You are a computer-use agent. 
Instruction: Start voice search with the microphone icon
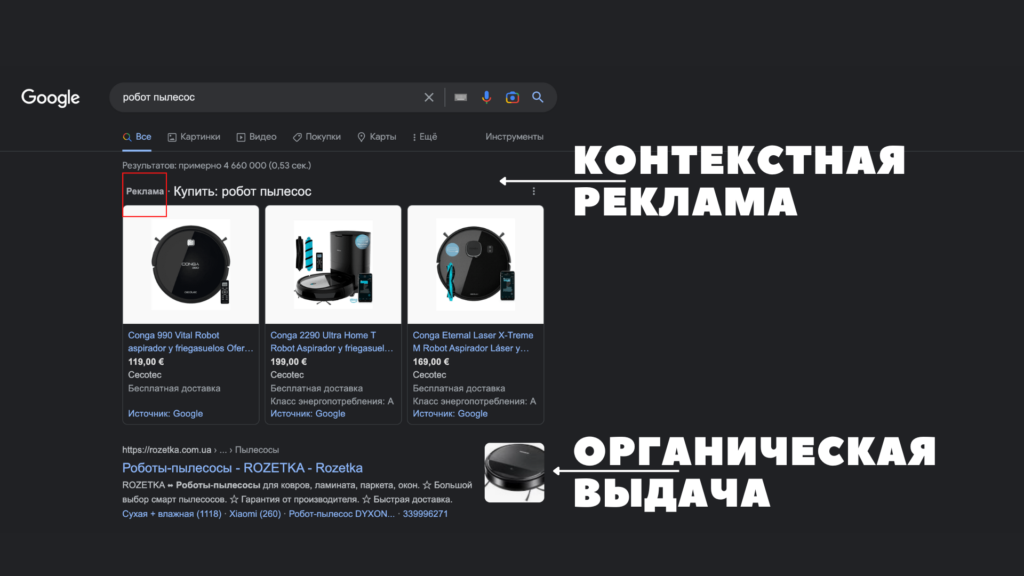coord(487,97)
